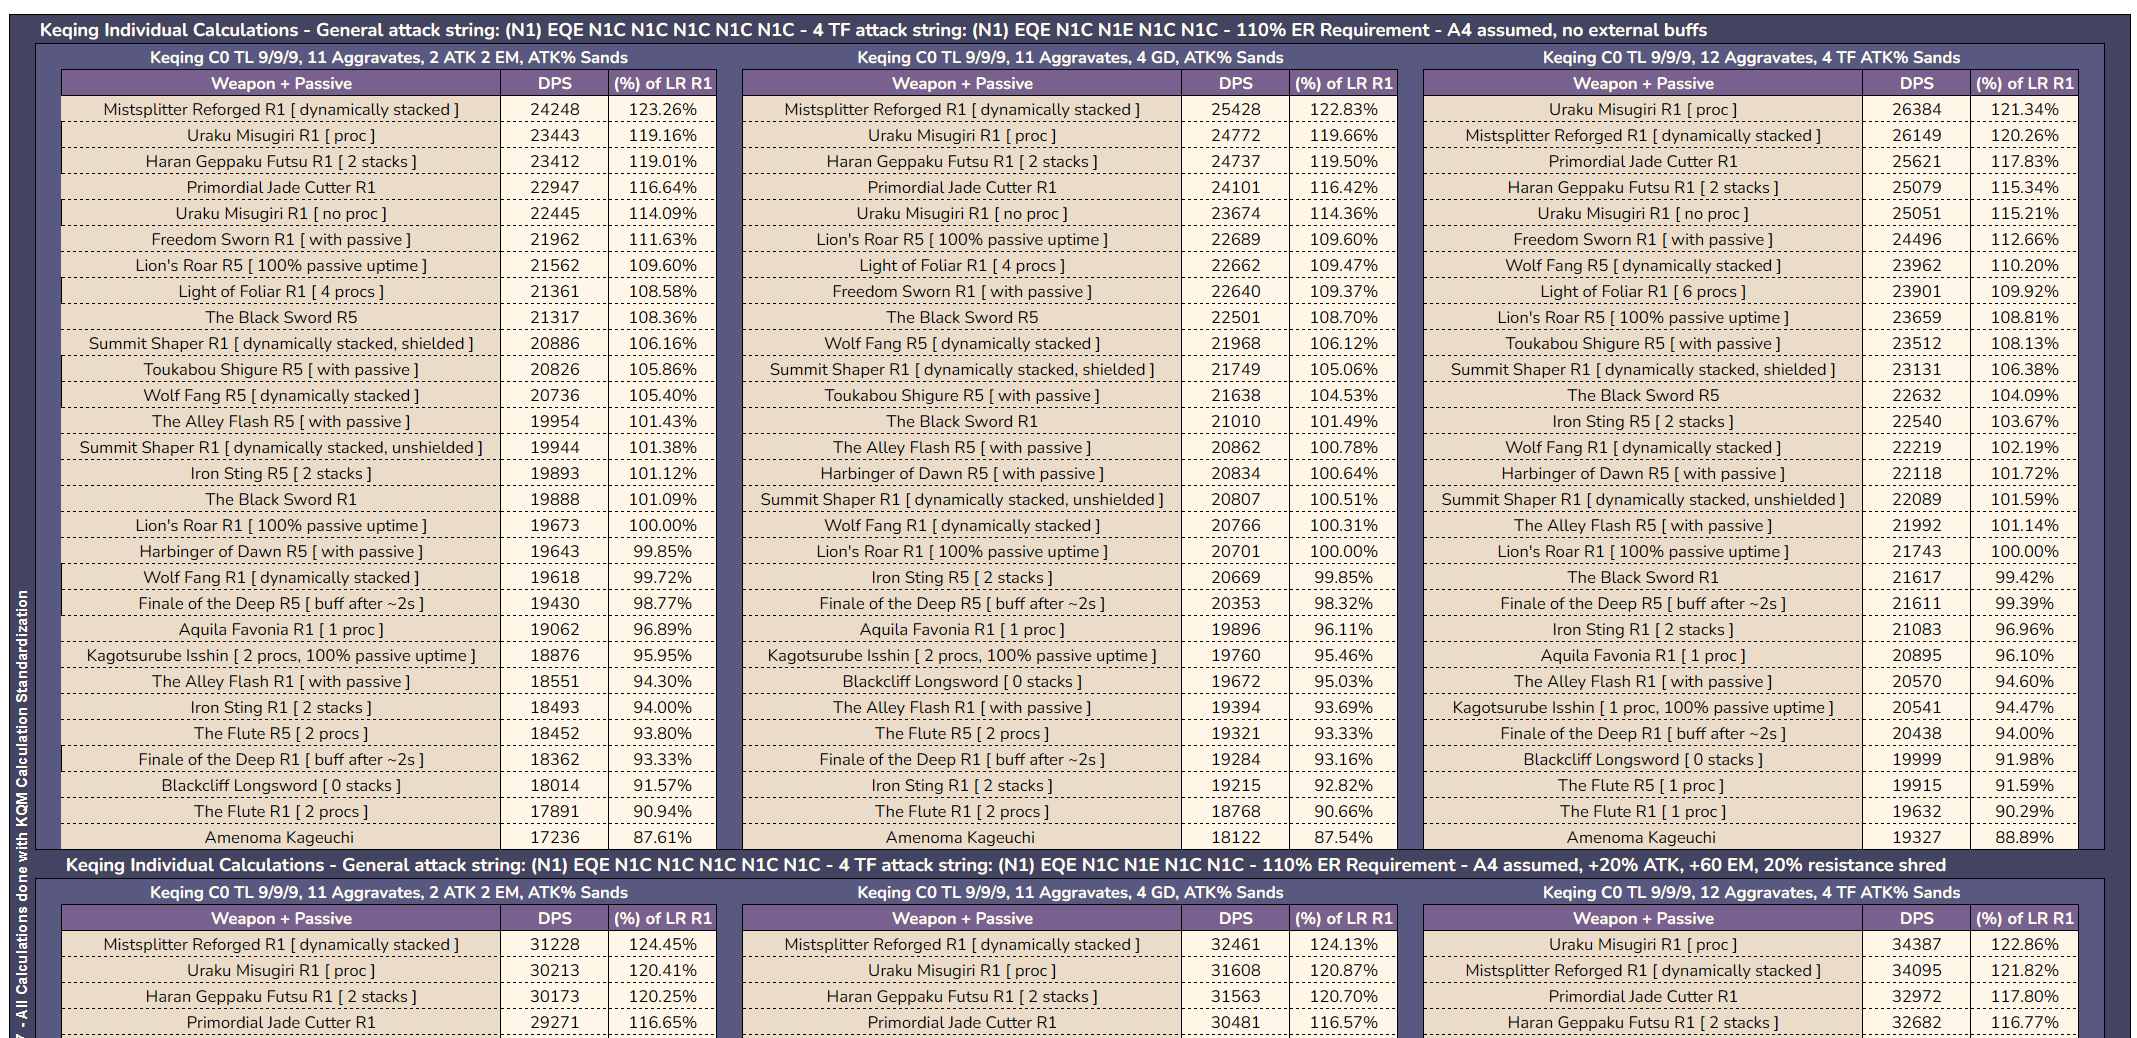Click the 109.47% Light of Foliar cell
2137x1038 pixels.
click(x=1343, y=265)
